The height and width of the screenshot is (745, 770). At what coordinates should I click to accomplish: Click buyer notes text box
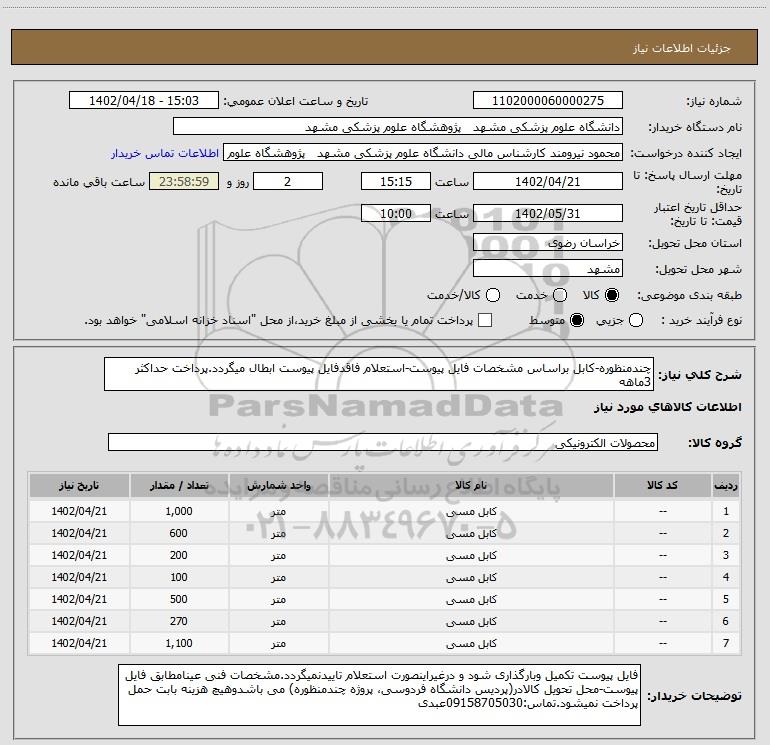point(379,694)
